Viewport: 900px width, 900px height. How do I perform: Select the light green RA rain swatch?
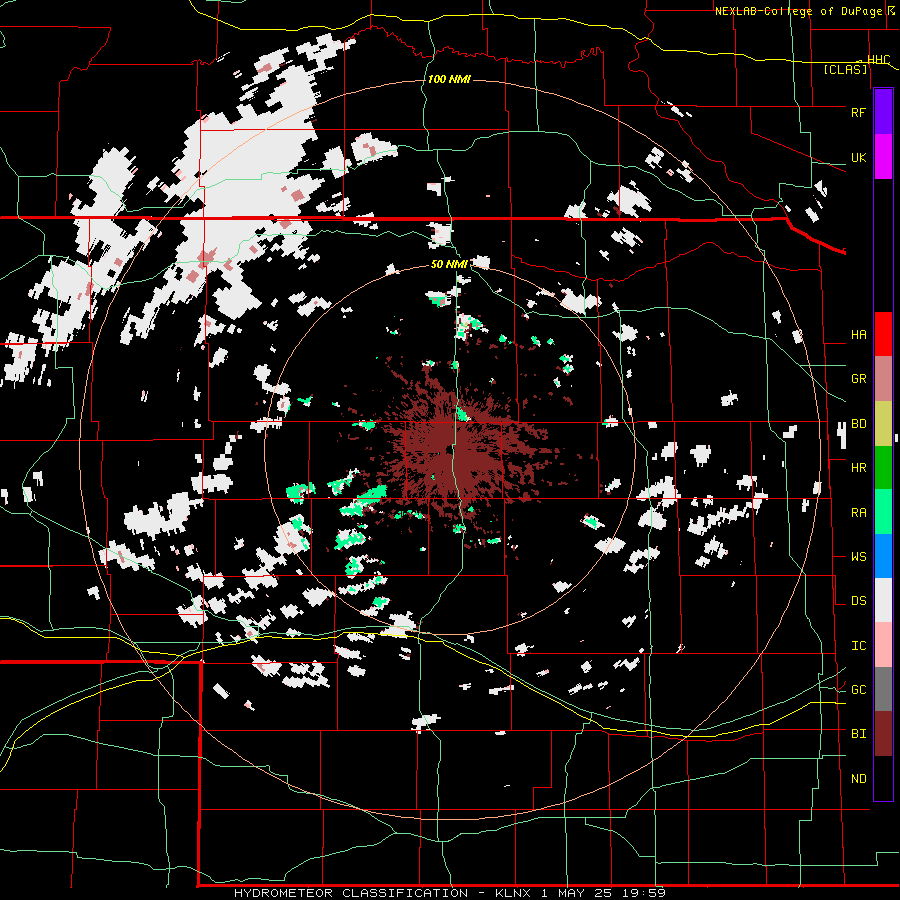tap(883, 512)
